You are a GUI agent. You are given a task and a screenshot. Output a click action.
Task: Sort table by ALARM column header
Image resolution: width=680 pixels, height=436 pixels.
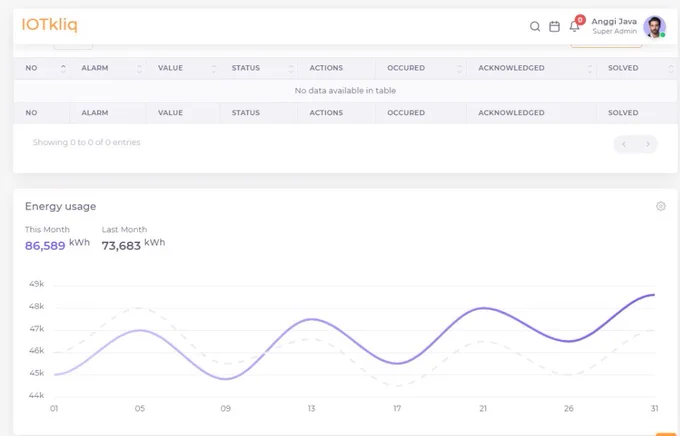108,68
